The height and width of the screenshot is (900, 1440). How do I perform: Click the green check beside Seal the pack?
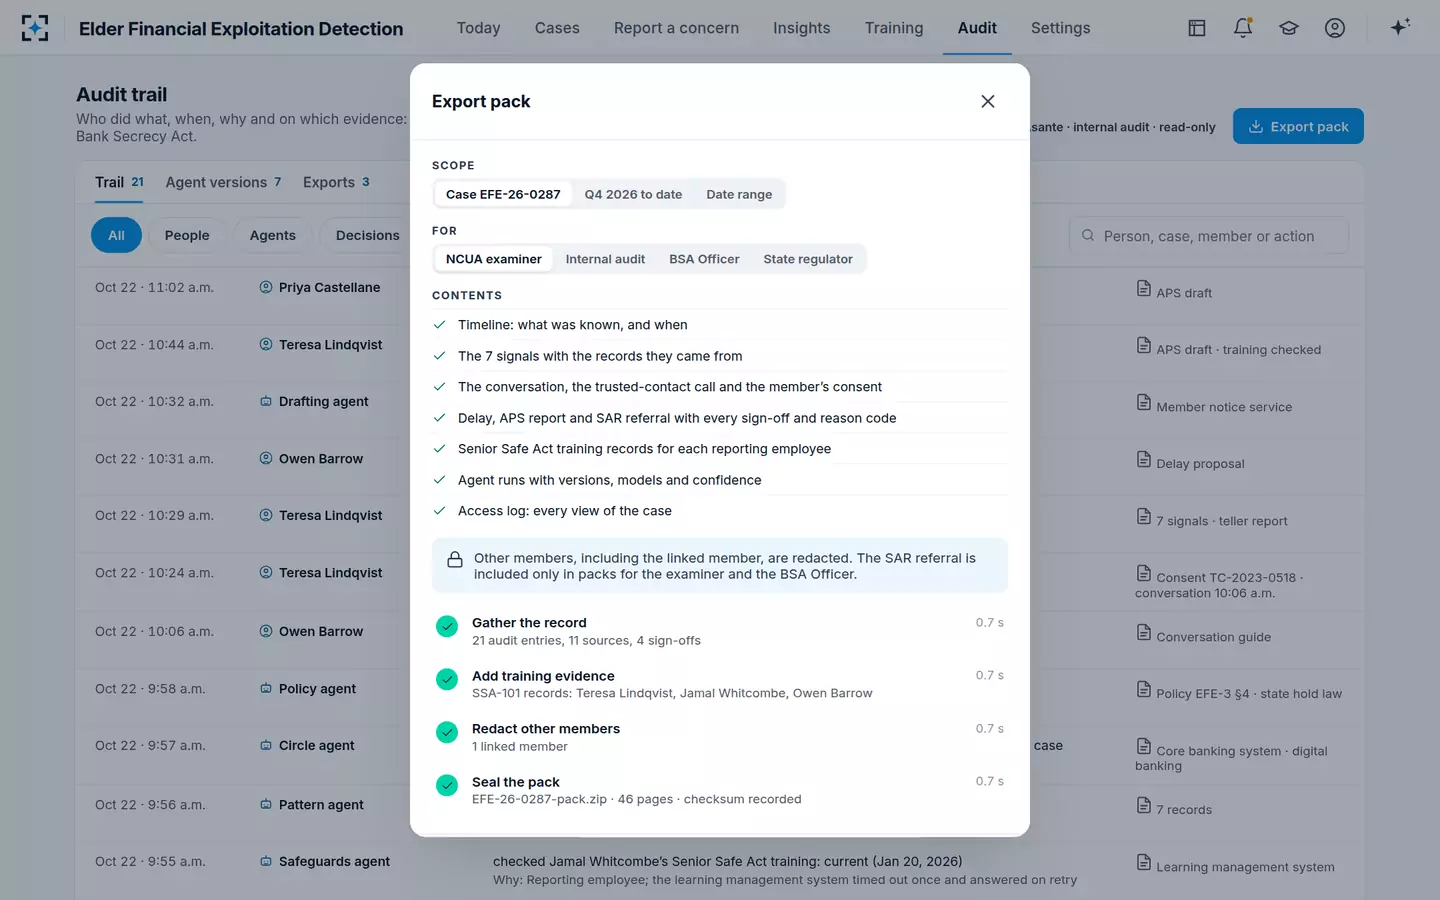[447, 786]
